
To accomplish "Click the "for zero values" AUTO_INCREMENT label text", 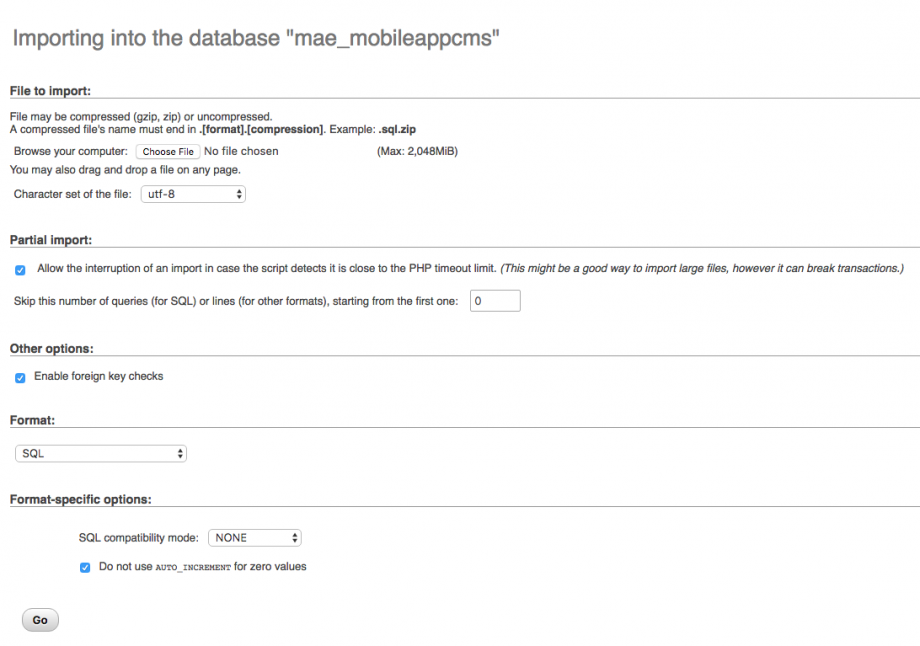I will click(x=270, y=567).
